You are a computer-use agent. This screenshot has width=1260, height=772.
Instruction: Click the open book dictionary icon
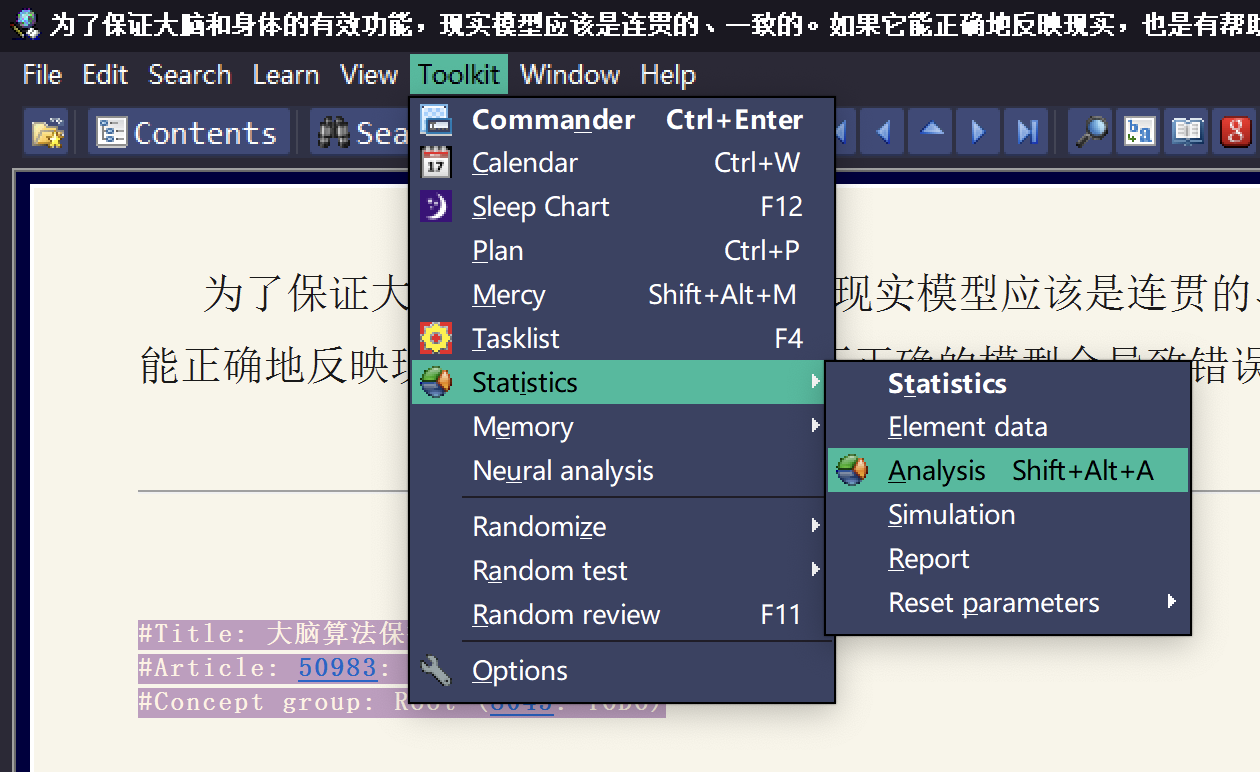1187,132
